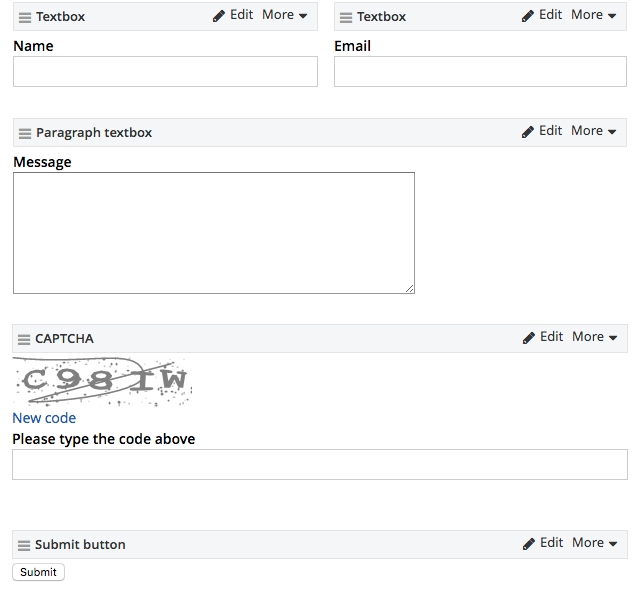This screenshot has width=639, height=596.
Task: Open More dropdown for Name Textbox
Action: pos(285,15)
